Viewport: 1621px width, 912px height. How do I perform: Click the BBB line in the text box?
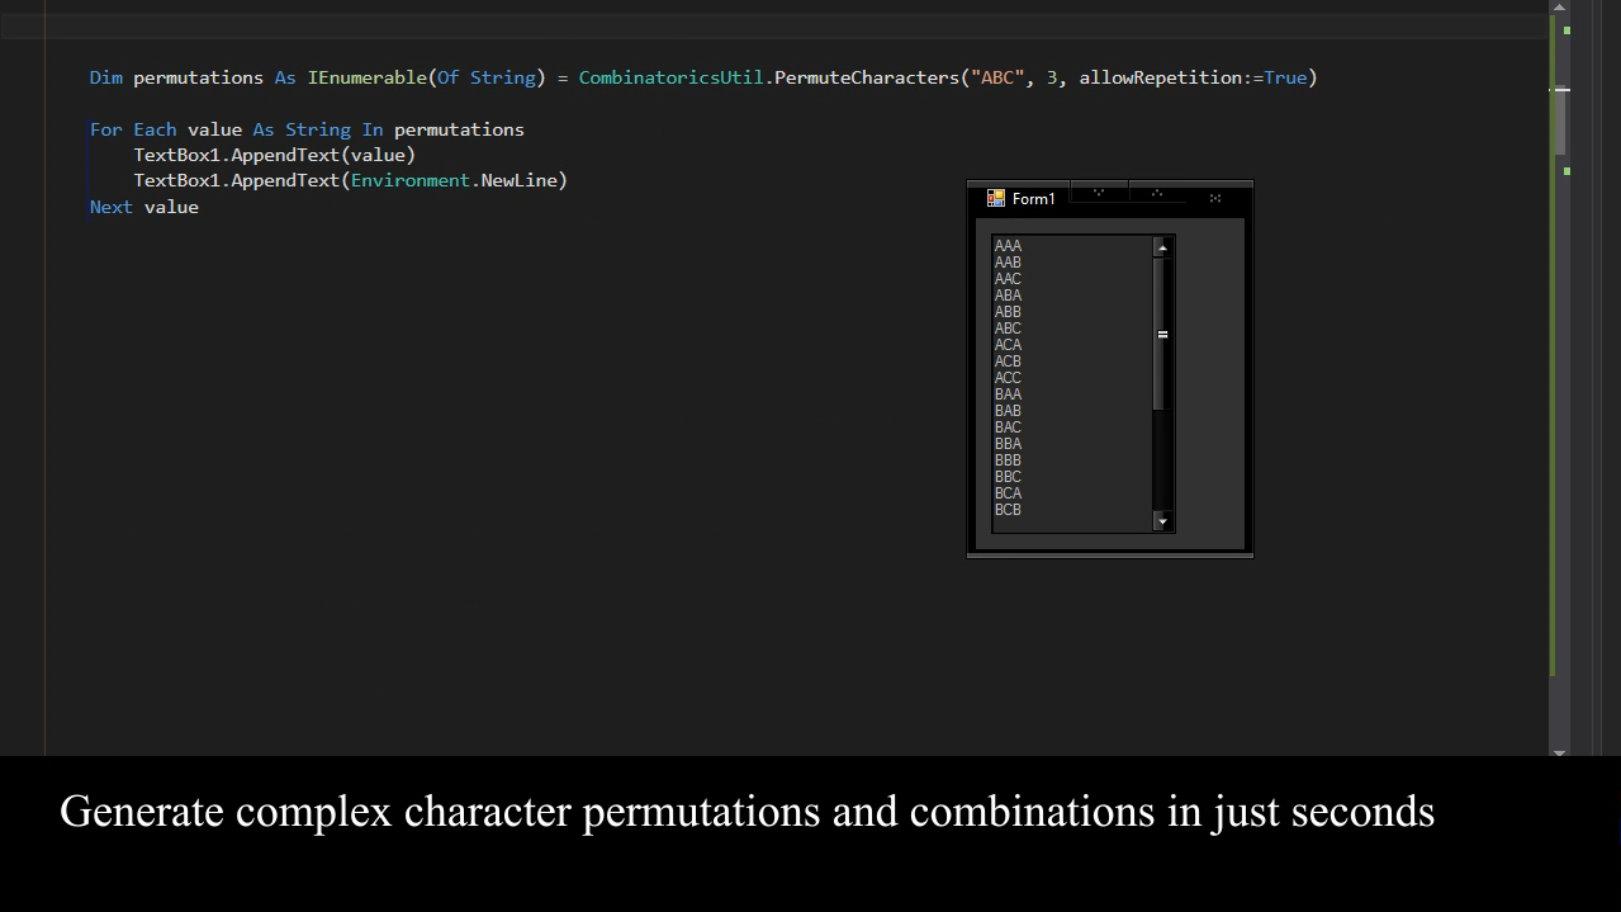tap(1008, 460)
